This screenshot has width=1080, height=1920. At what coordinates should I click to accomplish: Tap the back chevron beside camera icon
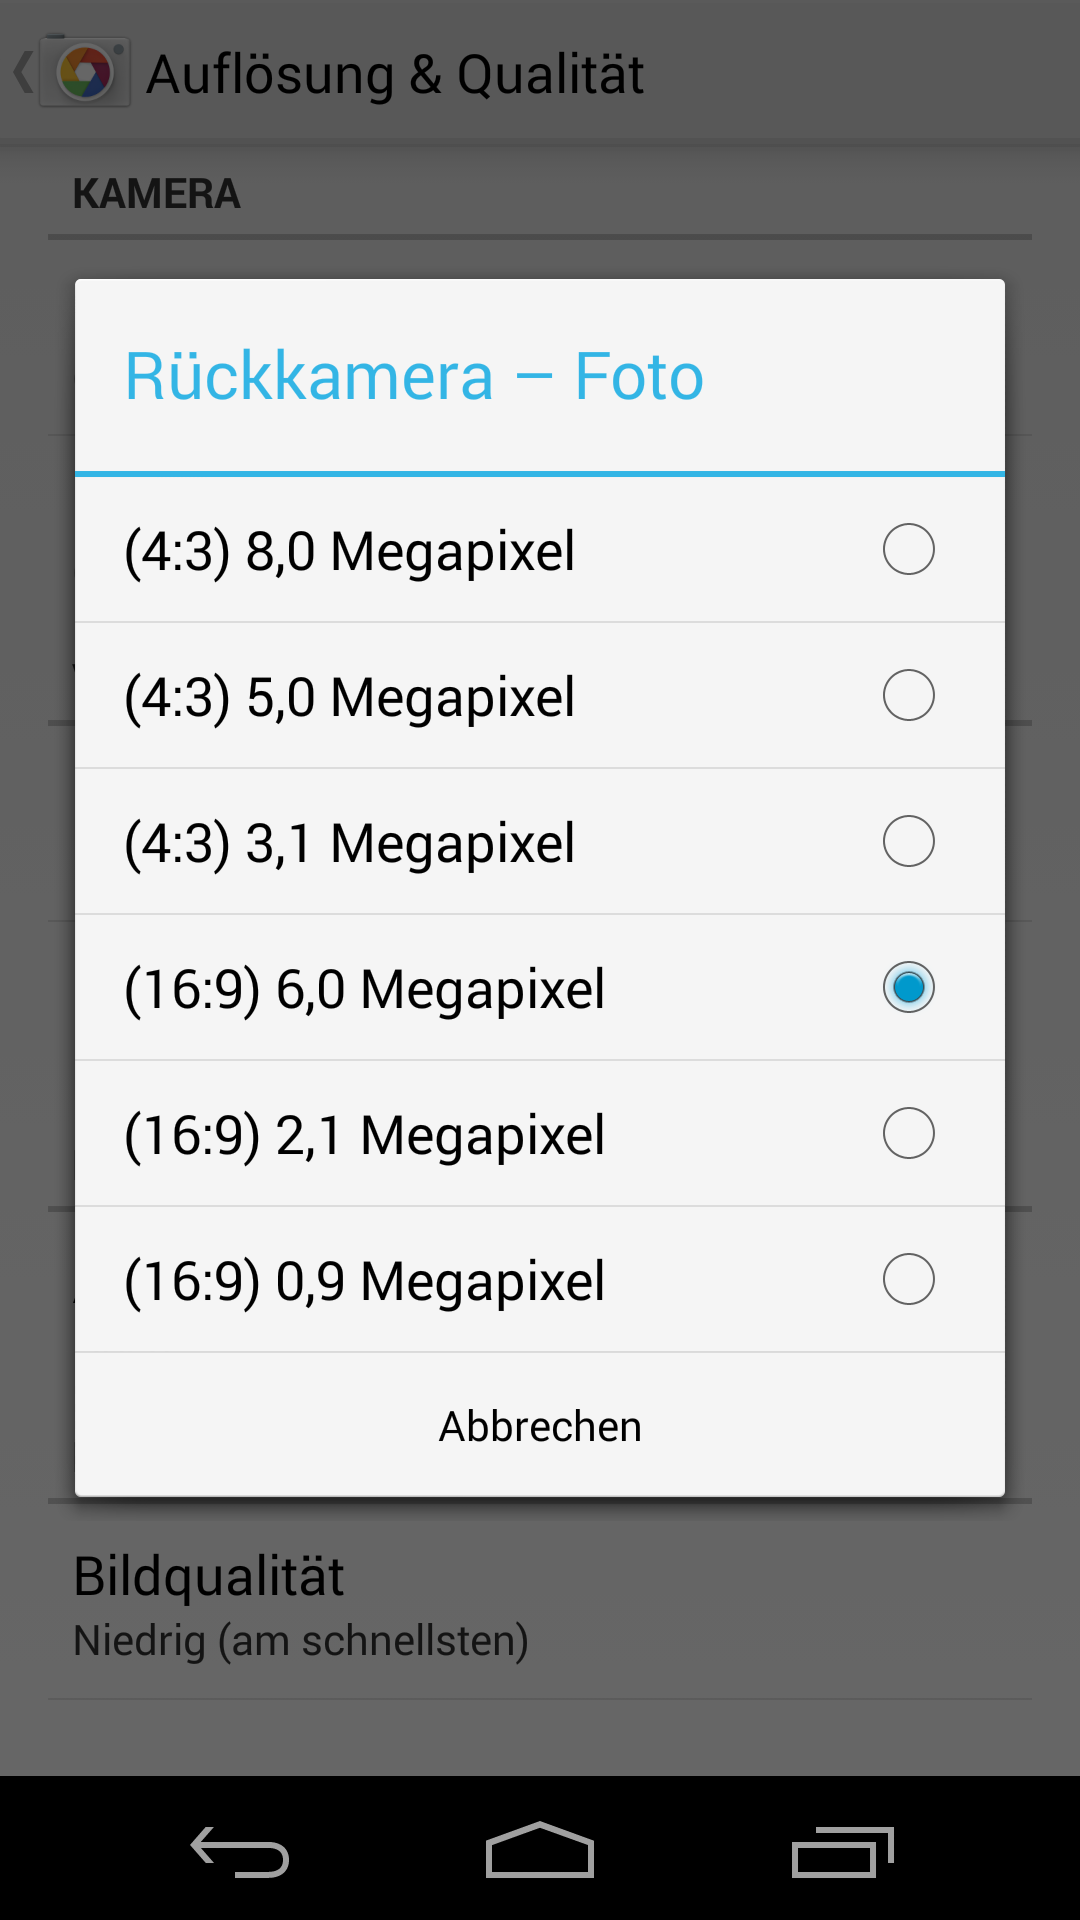pyautogui.click(x=23, y=73)
